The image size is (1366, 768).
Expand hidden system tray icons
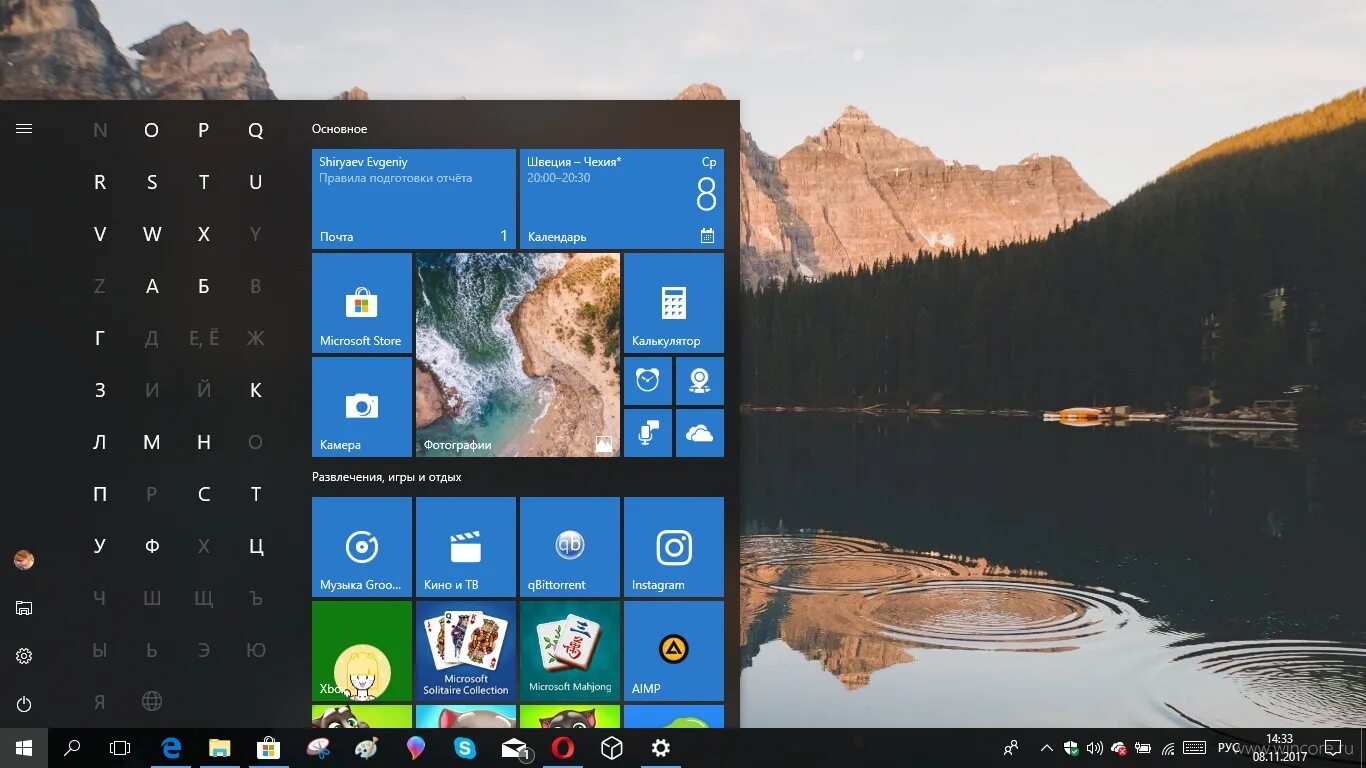(x=1046, y=747)
